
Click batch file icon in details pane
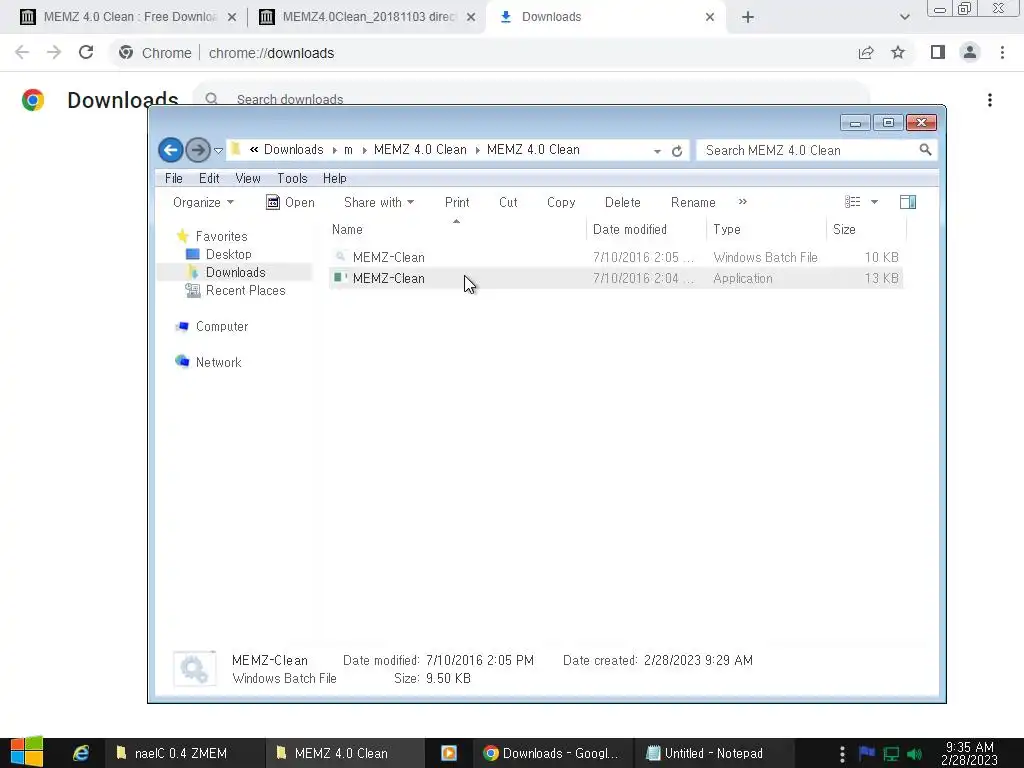pos(194,669)
